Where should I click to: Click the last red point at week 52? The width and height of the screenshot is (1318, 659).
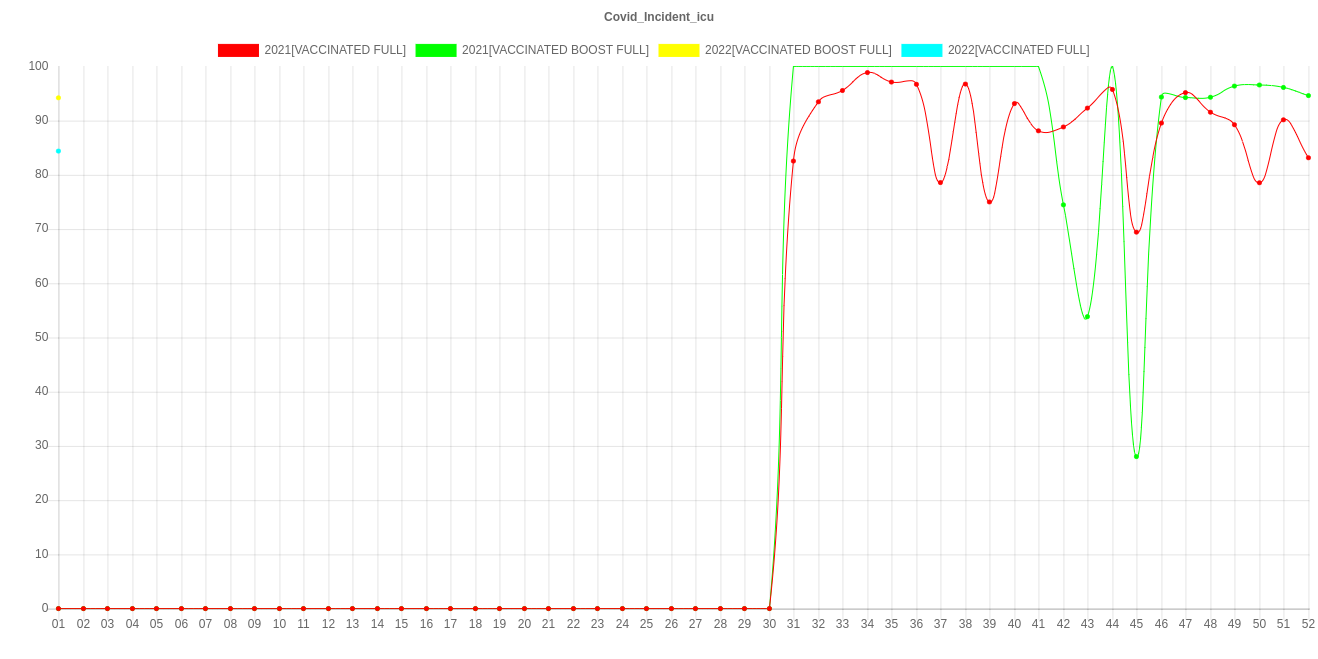pyautogui.click(x=1308, y=158)
